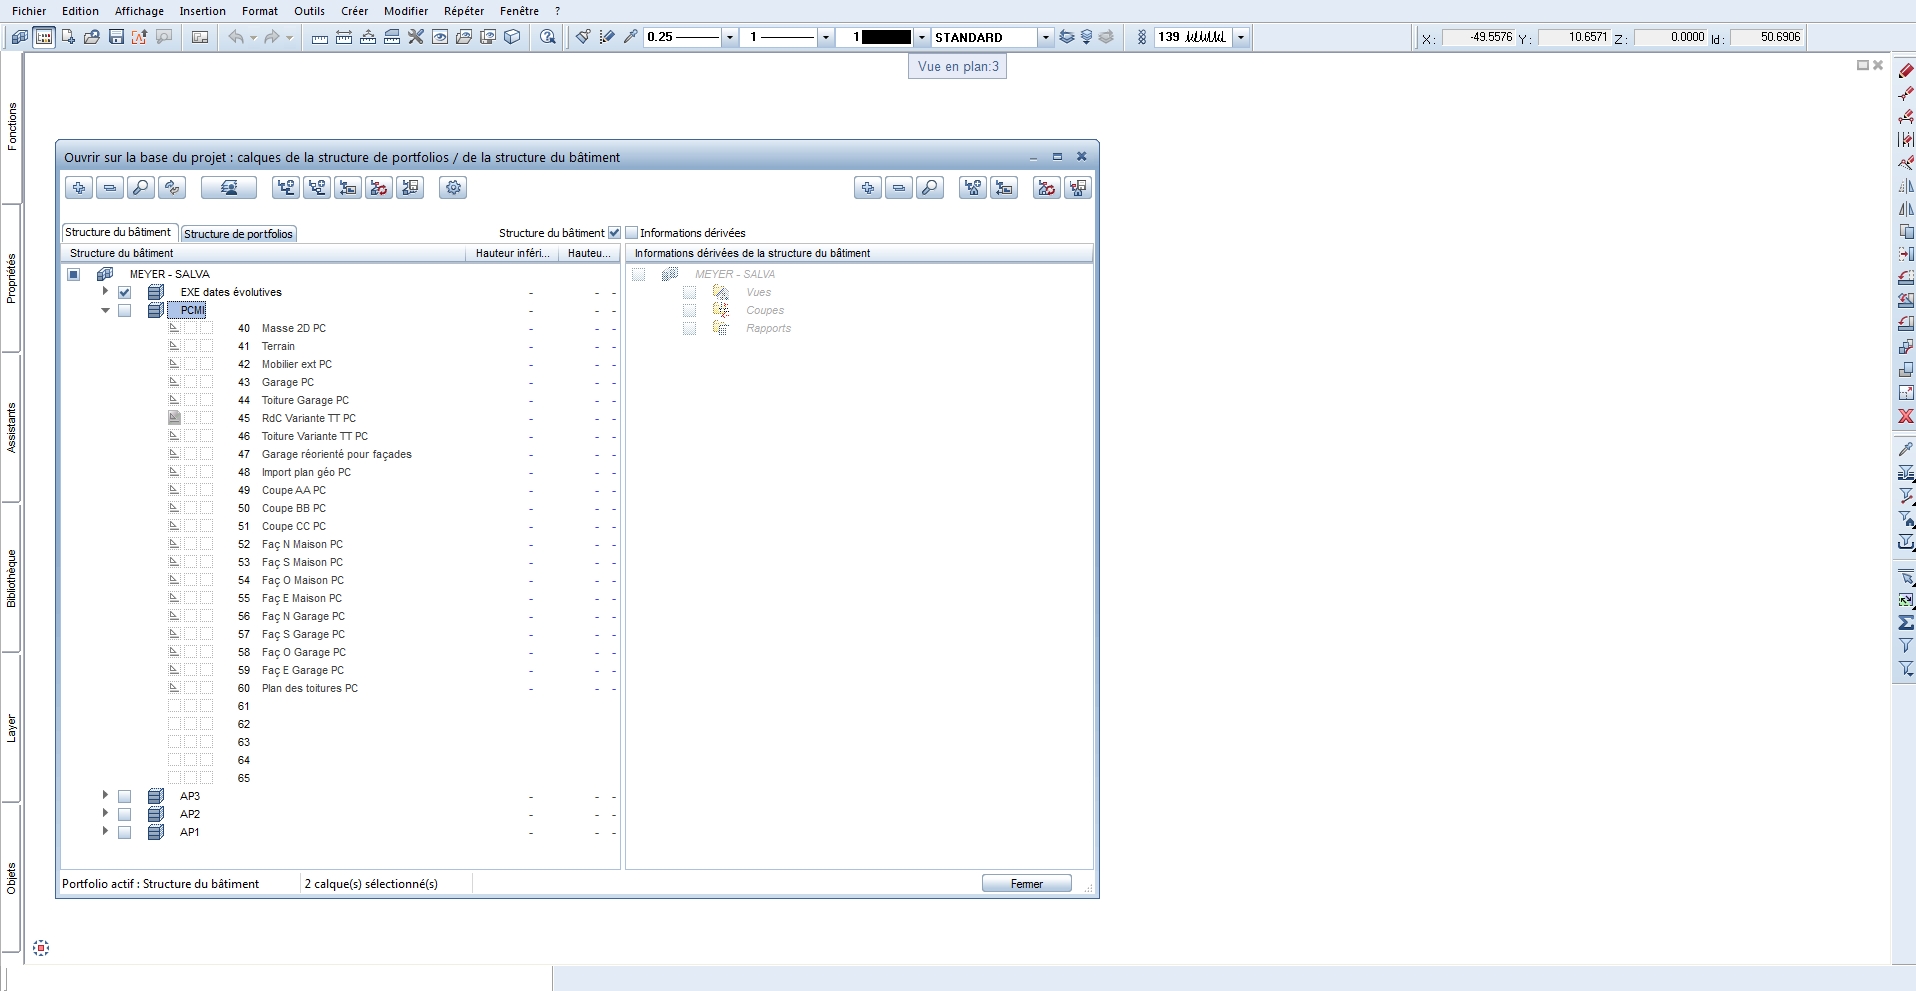The width and height of the screenshot is (1916, 991).
Task: Open the hatch style 139 dropdown
Action: point(1241,37)
